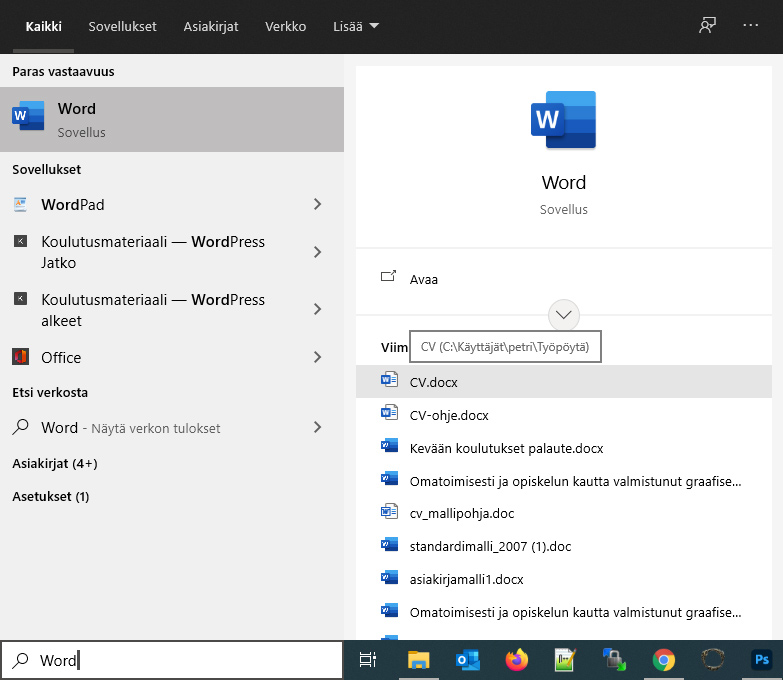Click icon of Koulutusmateriaali WordPress alkeet
The image size is (783, 680).
(20, 299)
